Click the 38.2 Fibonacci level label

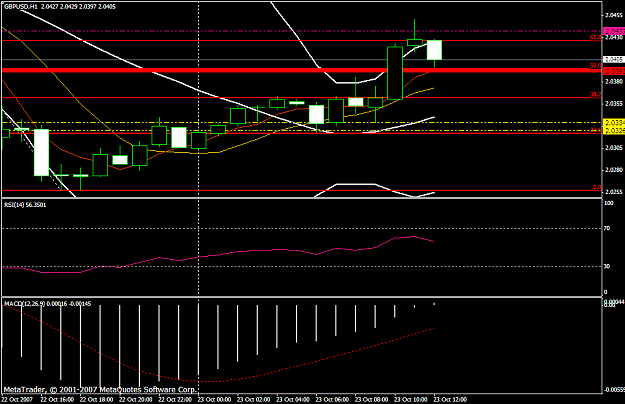596,94
